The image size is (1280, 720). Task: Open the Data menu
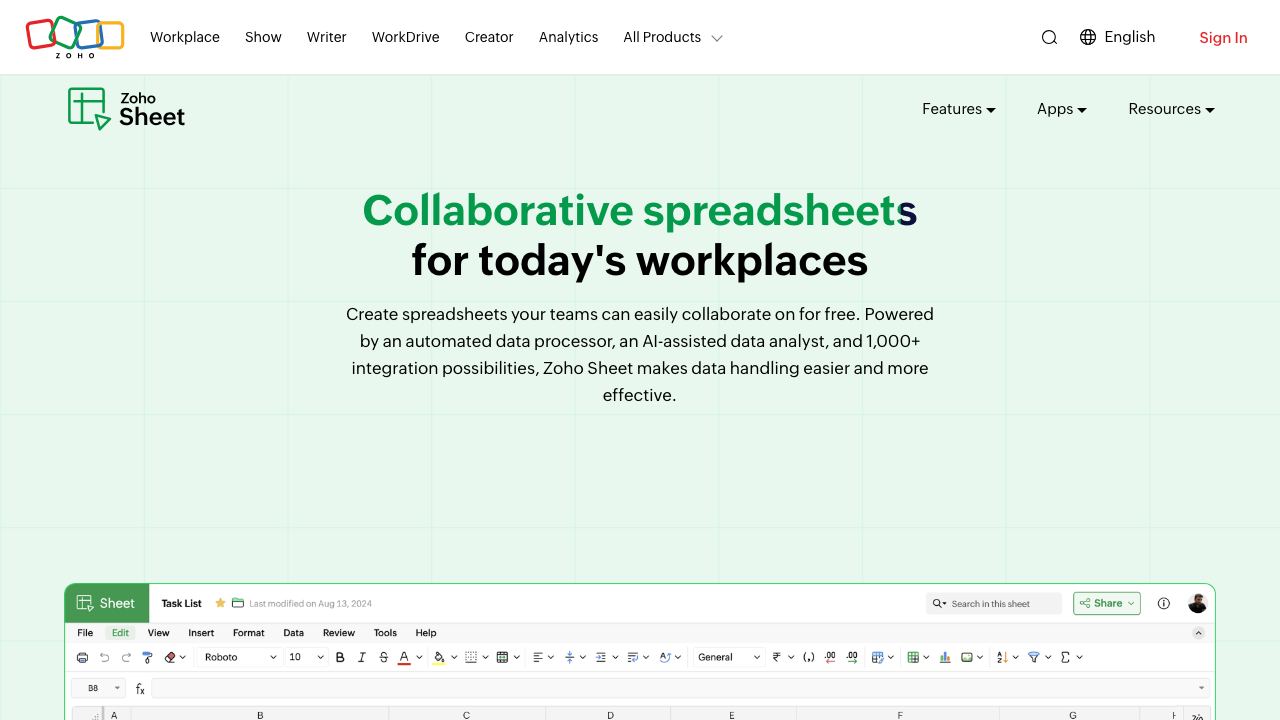(x=293, y=633)
